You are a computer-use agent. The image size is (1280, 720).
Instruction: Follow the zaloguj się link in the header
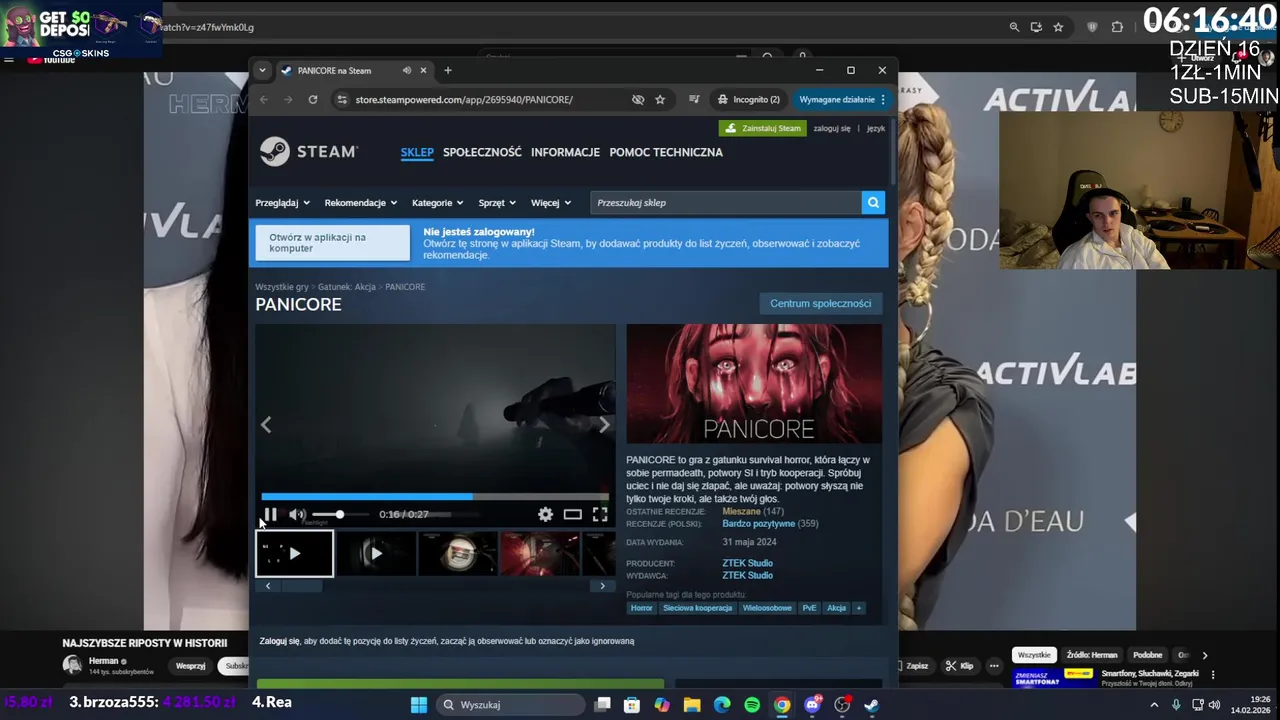pos(832,128)
